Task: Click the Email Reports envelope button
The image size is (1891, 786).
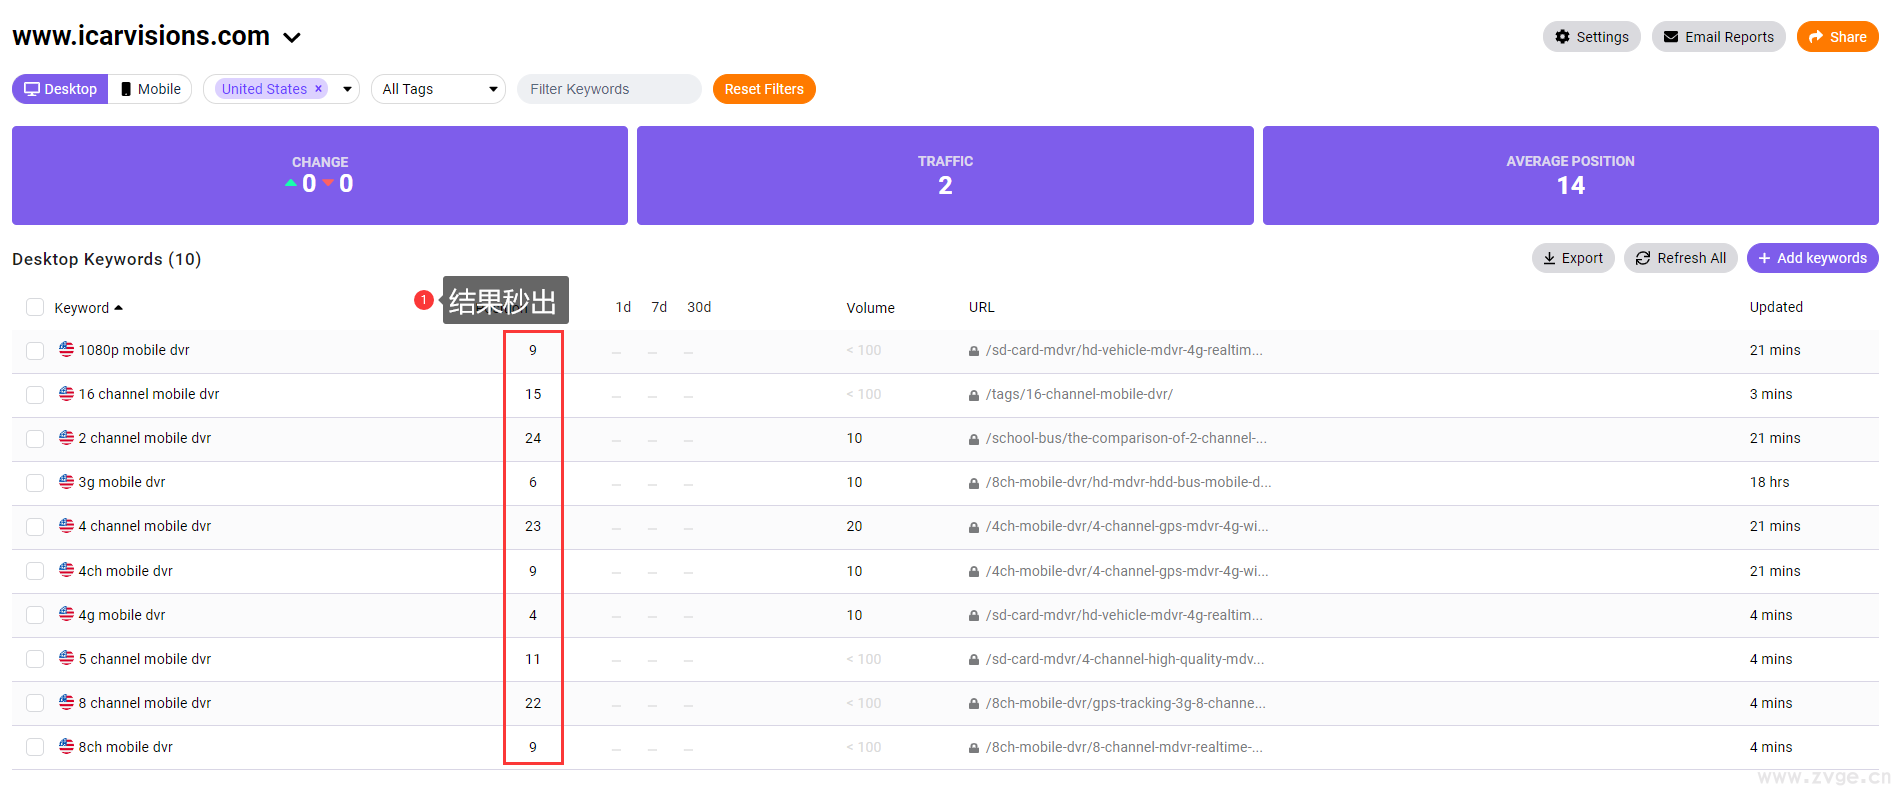Action: point(1718,37)
